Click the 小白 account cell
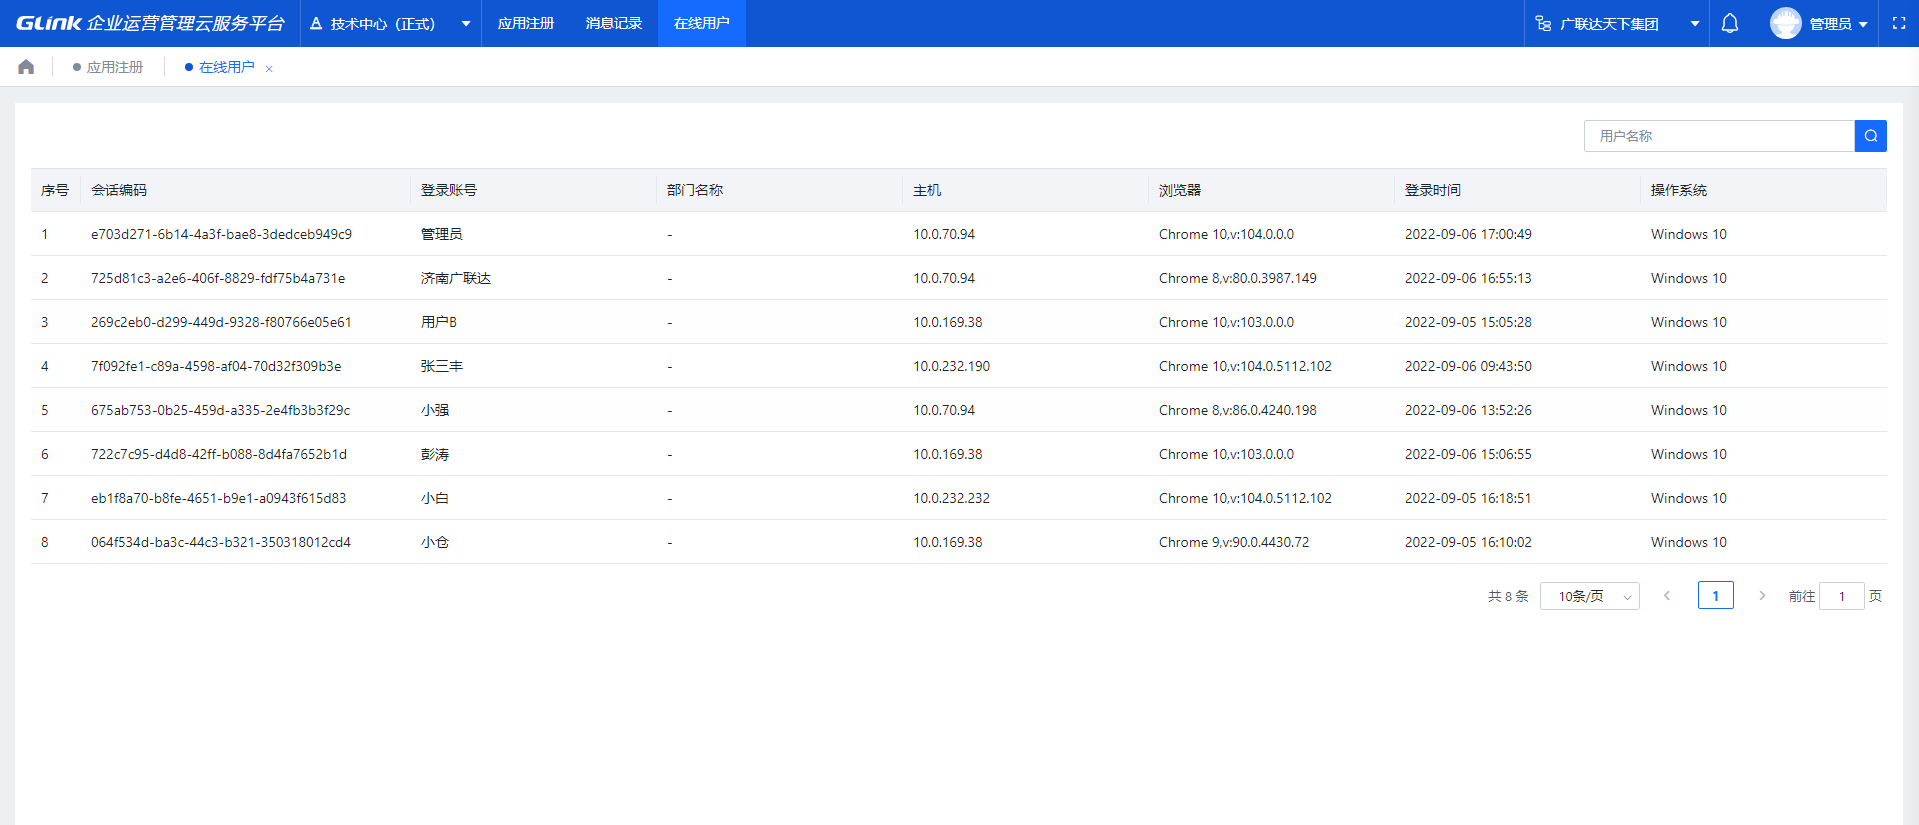Screen dimensions: 1919x825 pos(435,498)
